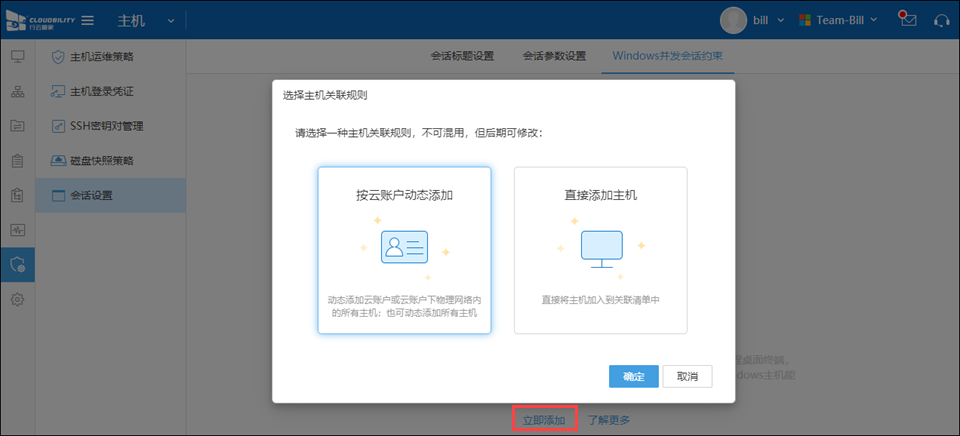Click the bill username text
The height and width of the screenshot is (436, 960).
point(761,20)
